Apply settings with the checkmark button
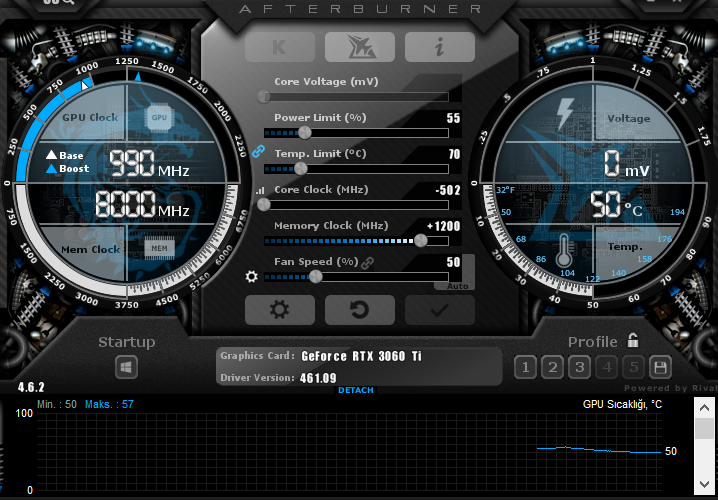The height and width of the screenshot is (500, 718). [440, 310]
